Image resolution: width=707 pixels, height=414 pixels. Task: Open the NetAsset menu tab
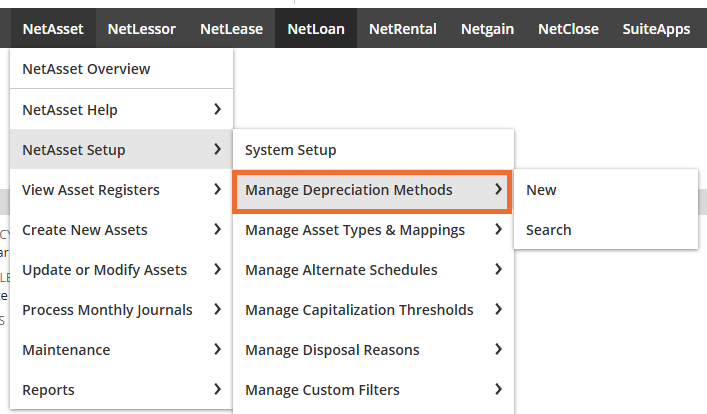pyautogui.click(x=53, y=29)
